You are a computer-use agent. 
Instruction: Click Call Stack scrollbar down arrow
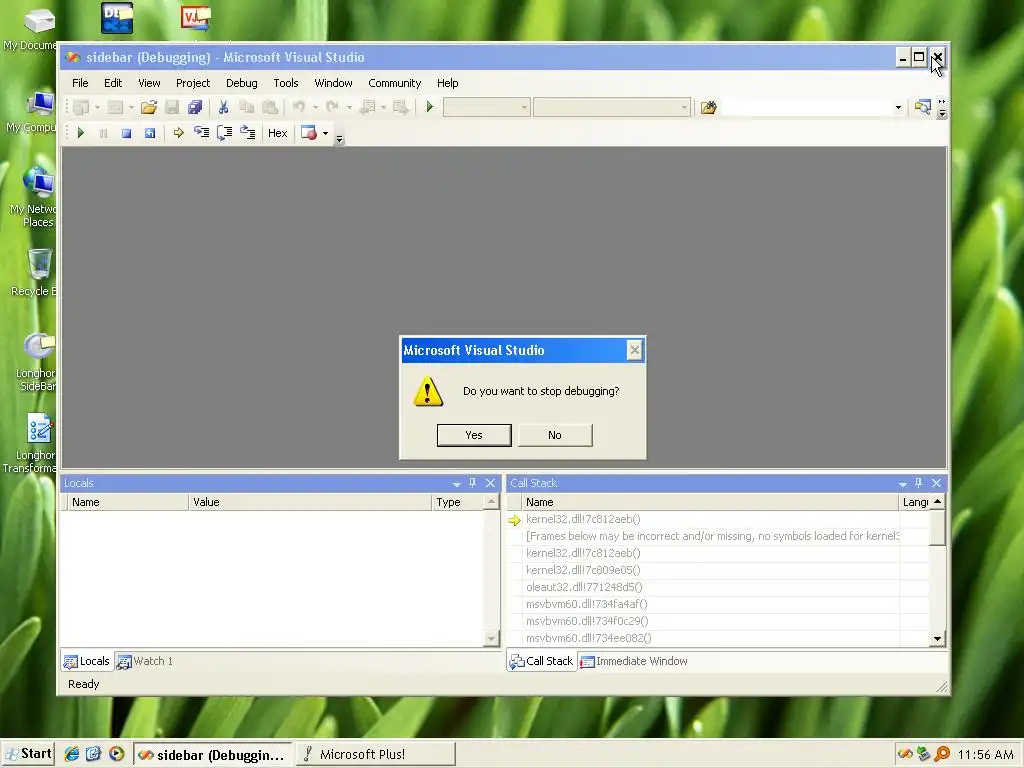(x=938, y=639)
